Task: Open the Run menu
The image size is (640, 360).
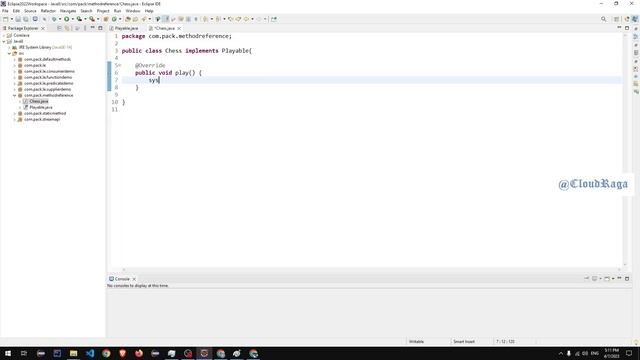Action: point(118,11)
